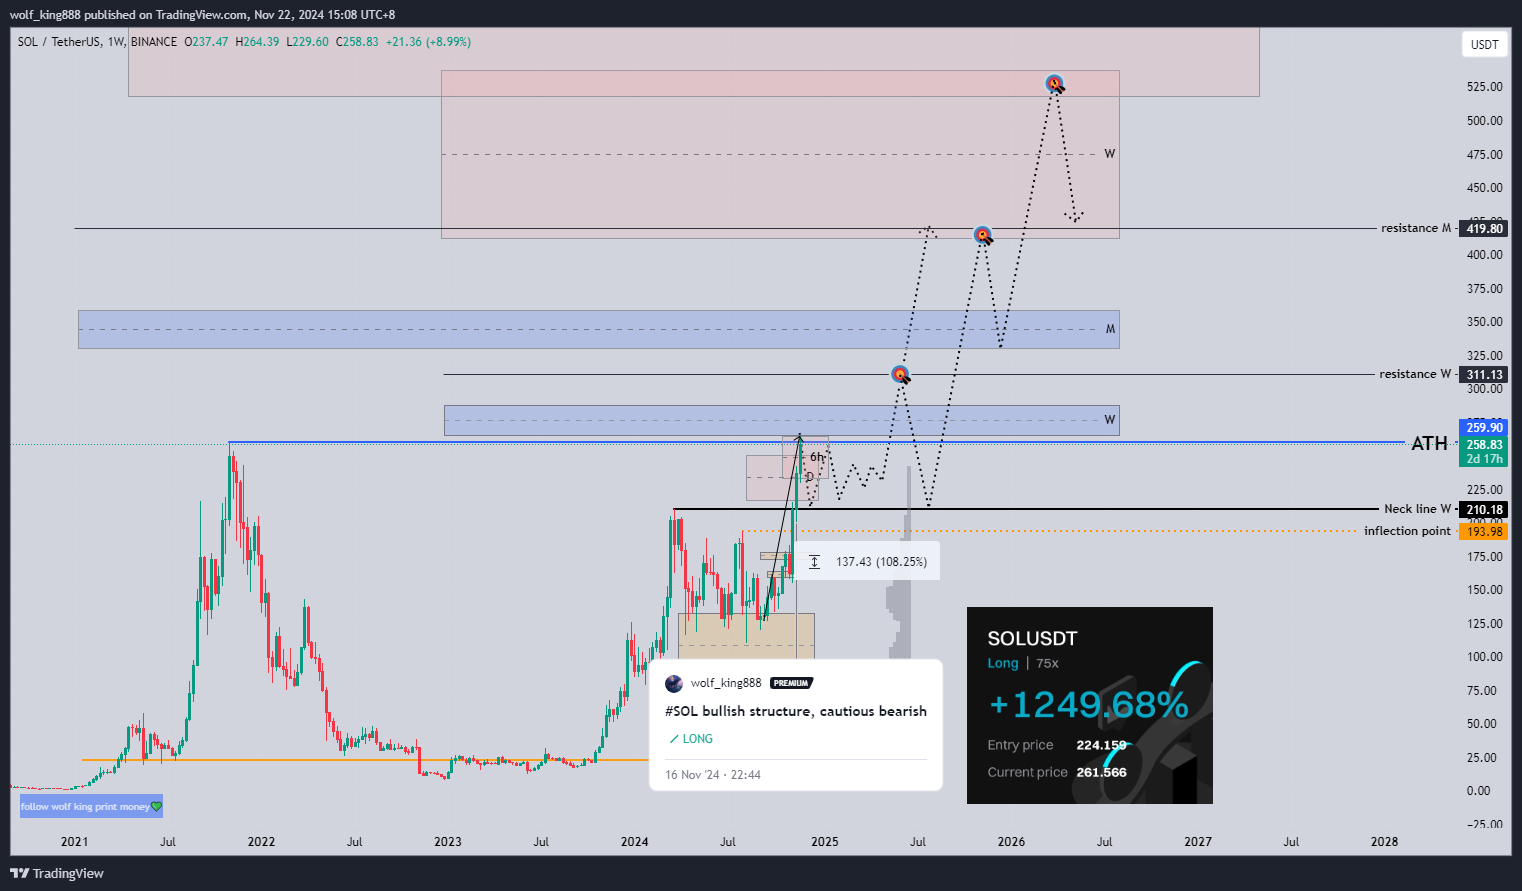
Task: Click the +1249.68% profit figure
Action: (x=1088, y=704)
